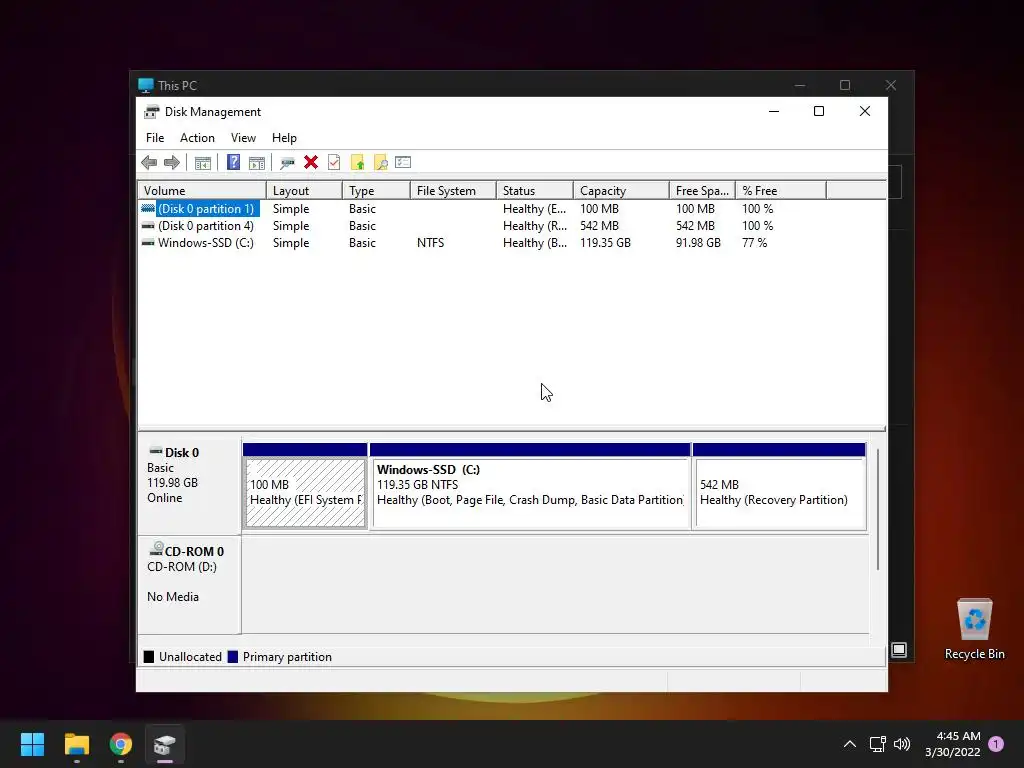
Task: Show hidden tray icons chevron
Action: coord(850,744)
